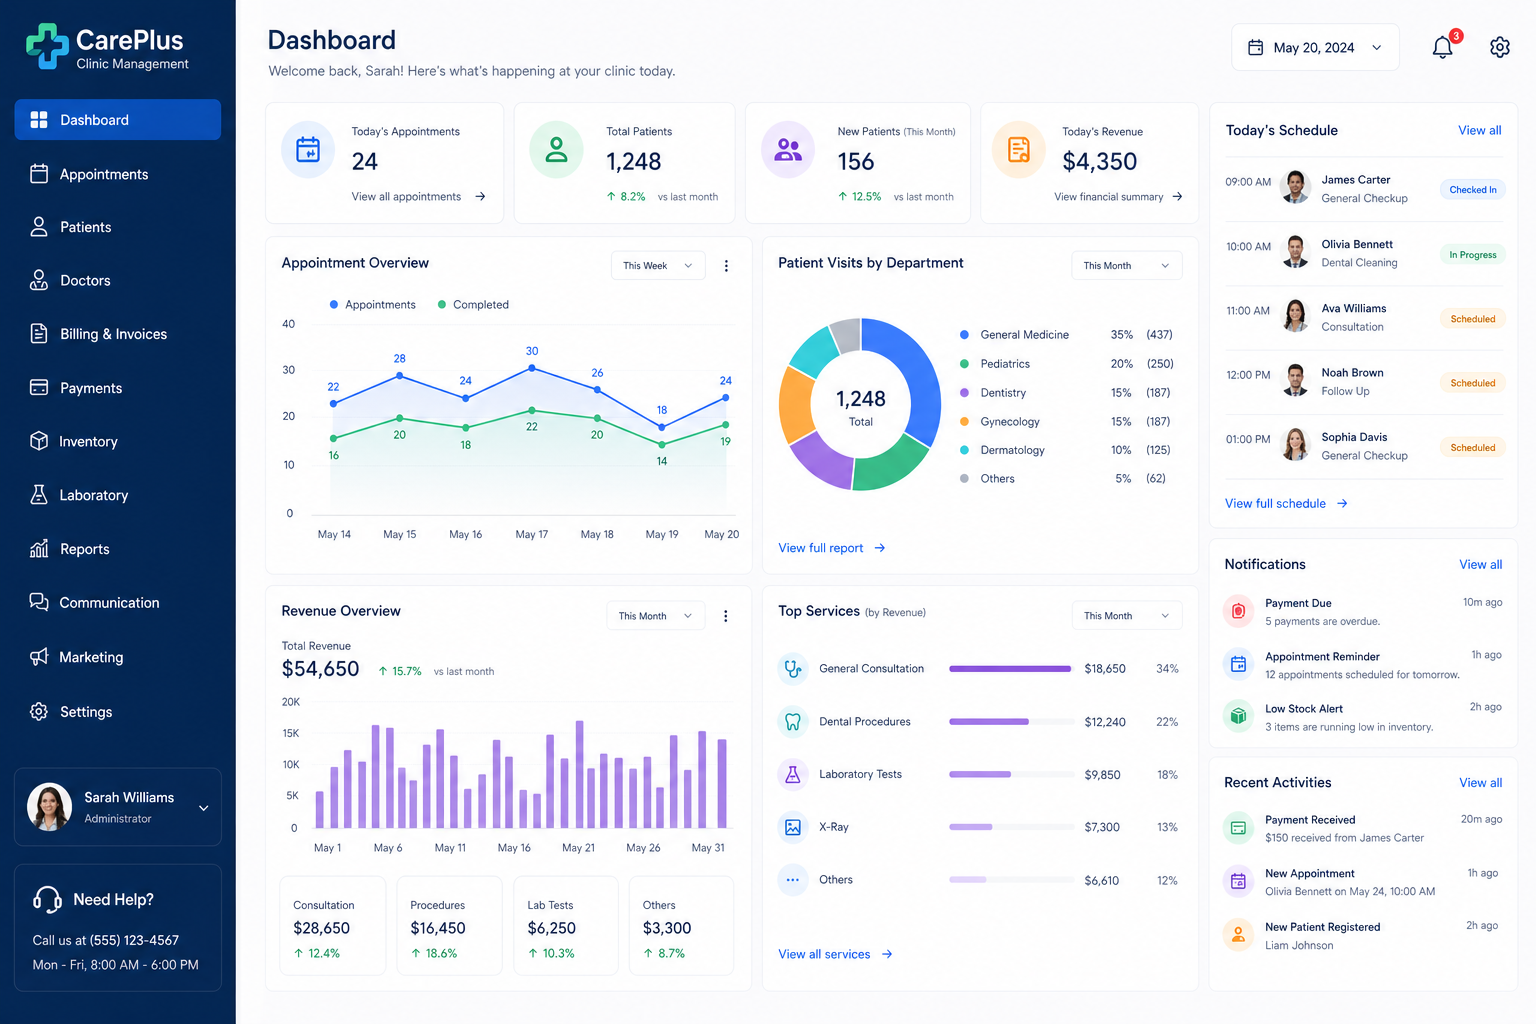
Task: Click the Today's Appointments calendar icon
Action: tap(308, 150)
